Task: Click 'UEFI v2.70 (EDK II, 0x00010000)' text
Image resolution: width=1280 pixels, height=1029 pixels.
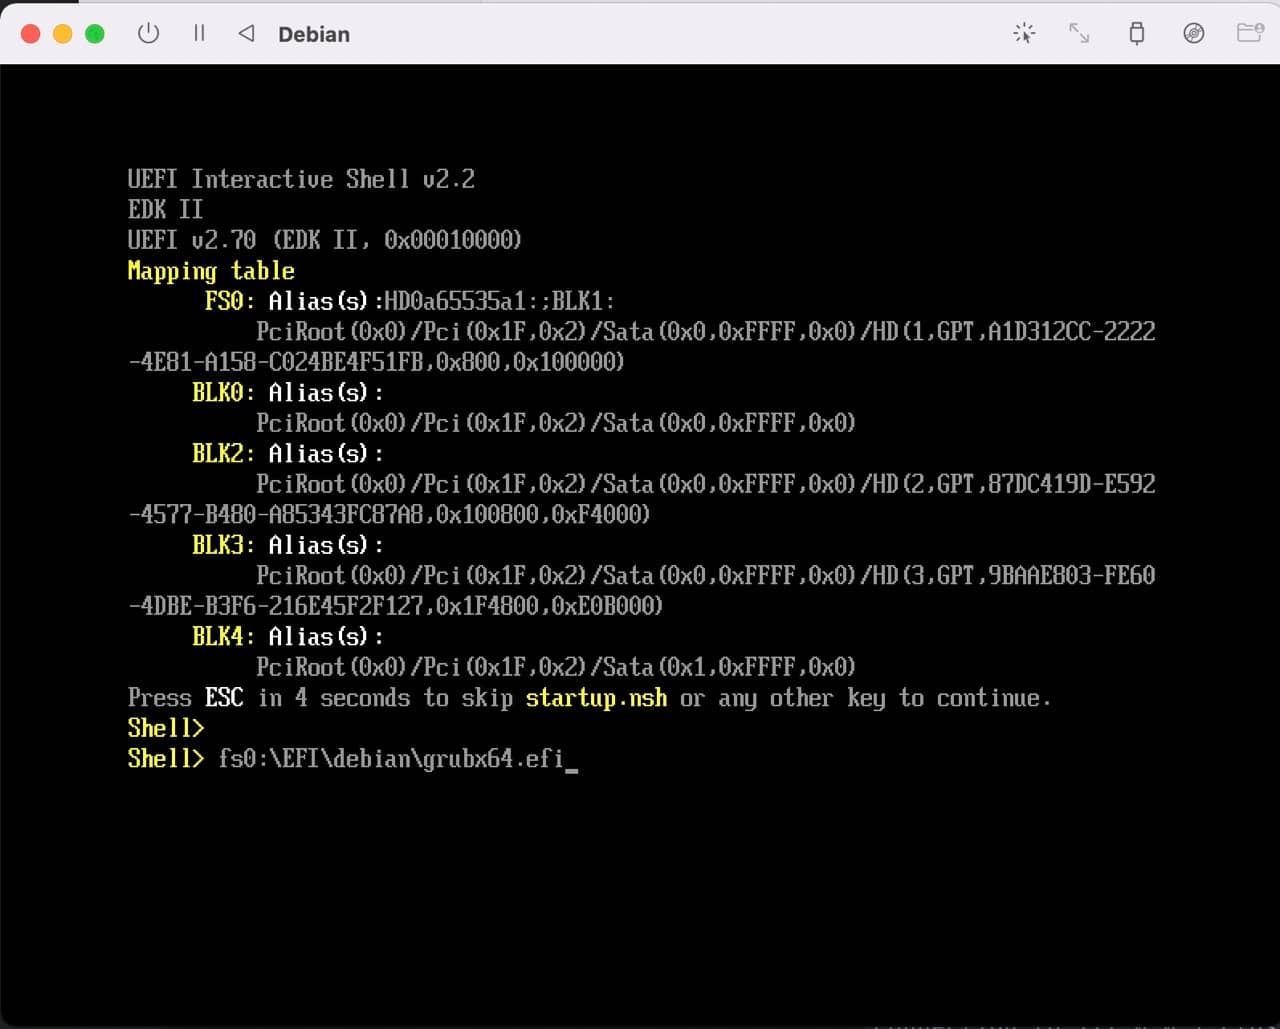Action: click(x=325, y=240)
